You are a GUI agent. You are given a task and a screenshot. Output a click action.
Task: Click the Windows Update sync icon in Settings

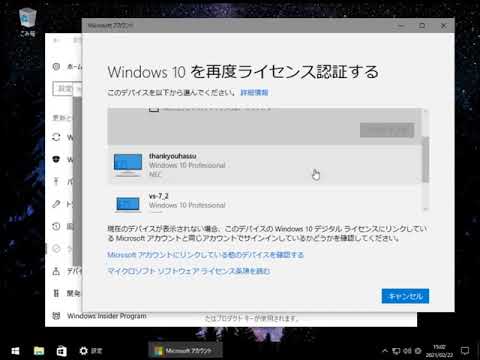(x=56, y=137)
